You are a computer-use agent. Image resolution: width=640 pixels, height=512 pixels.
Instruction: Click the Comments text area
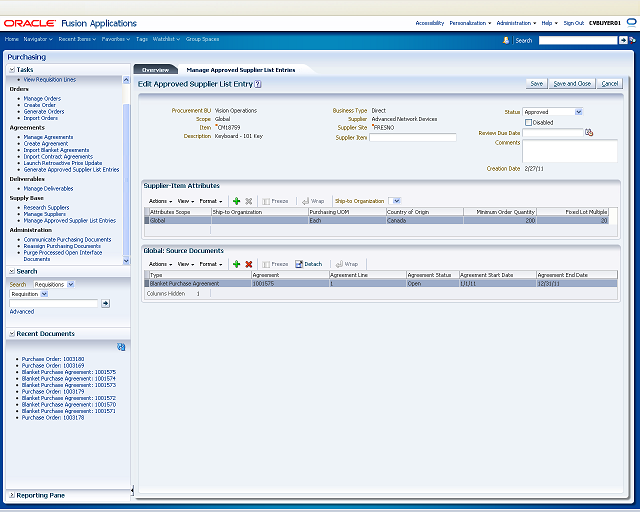570,151
